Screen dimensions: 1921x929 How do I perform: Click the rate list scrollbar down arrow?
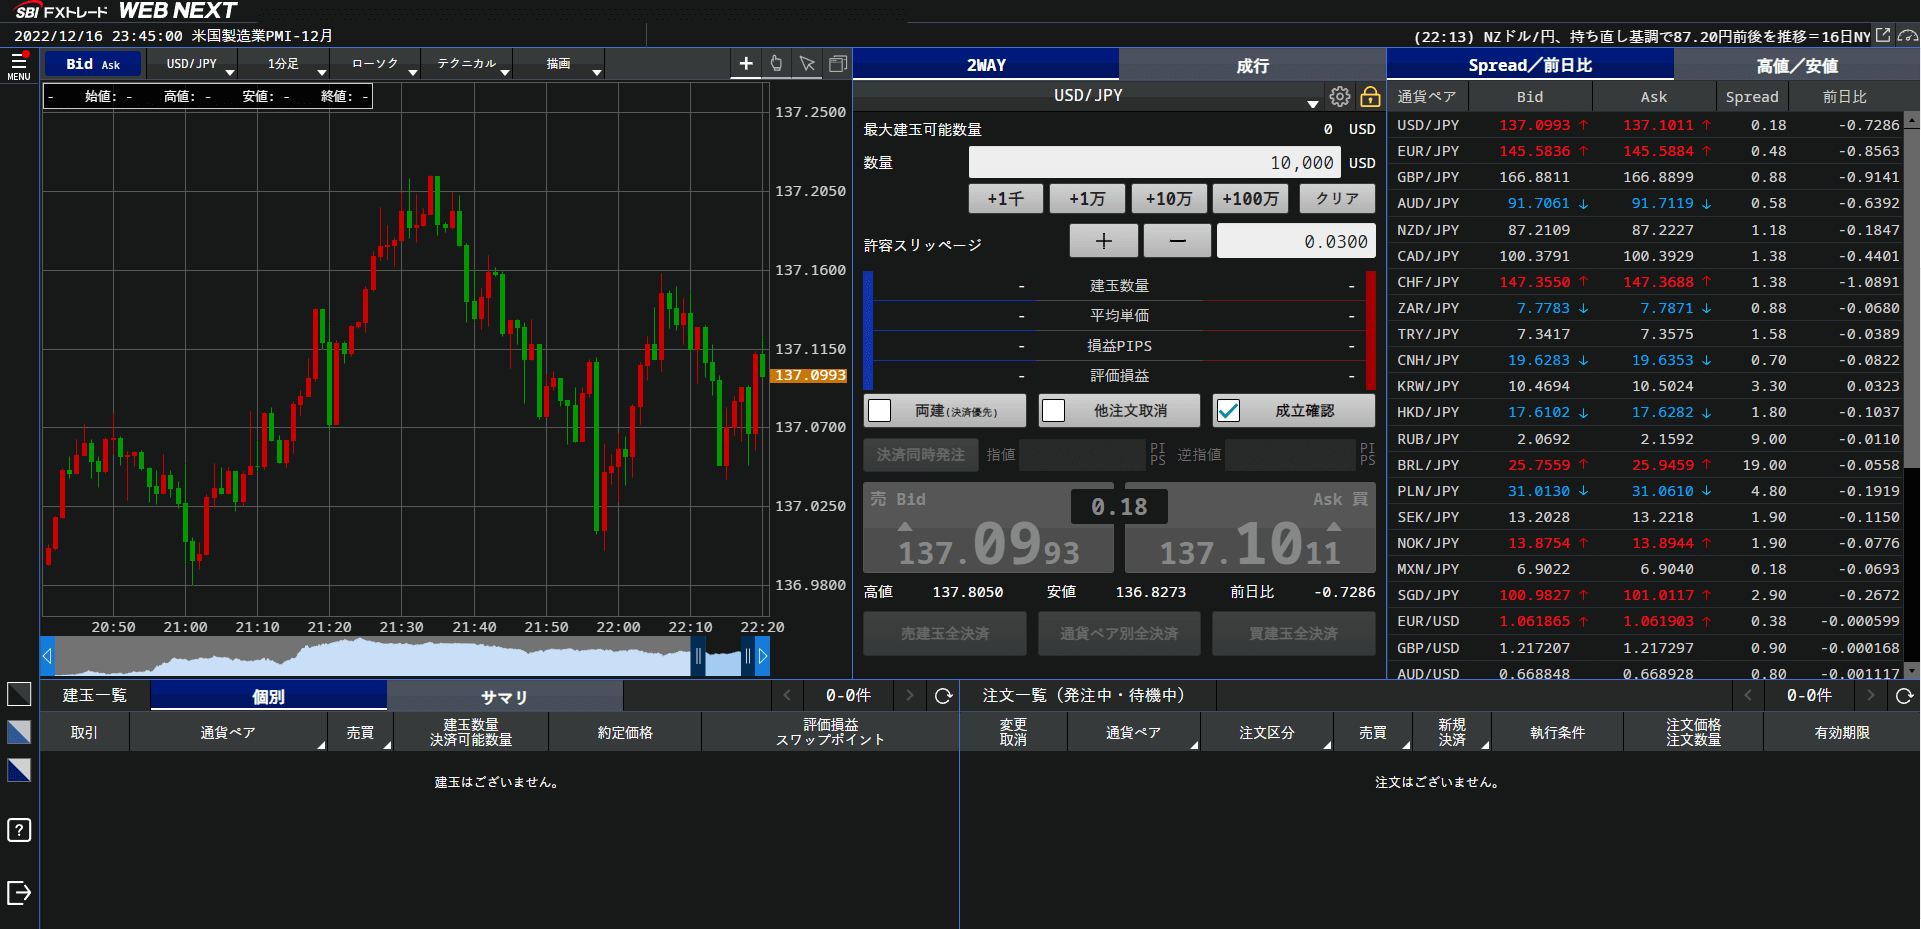click(x=1911, y=671)
